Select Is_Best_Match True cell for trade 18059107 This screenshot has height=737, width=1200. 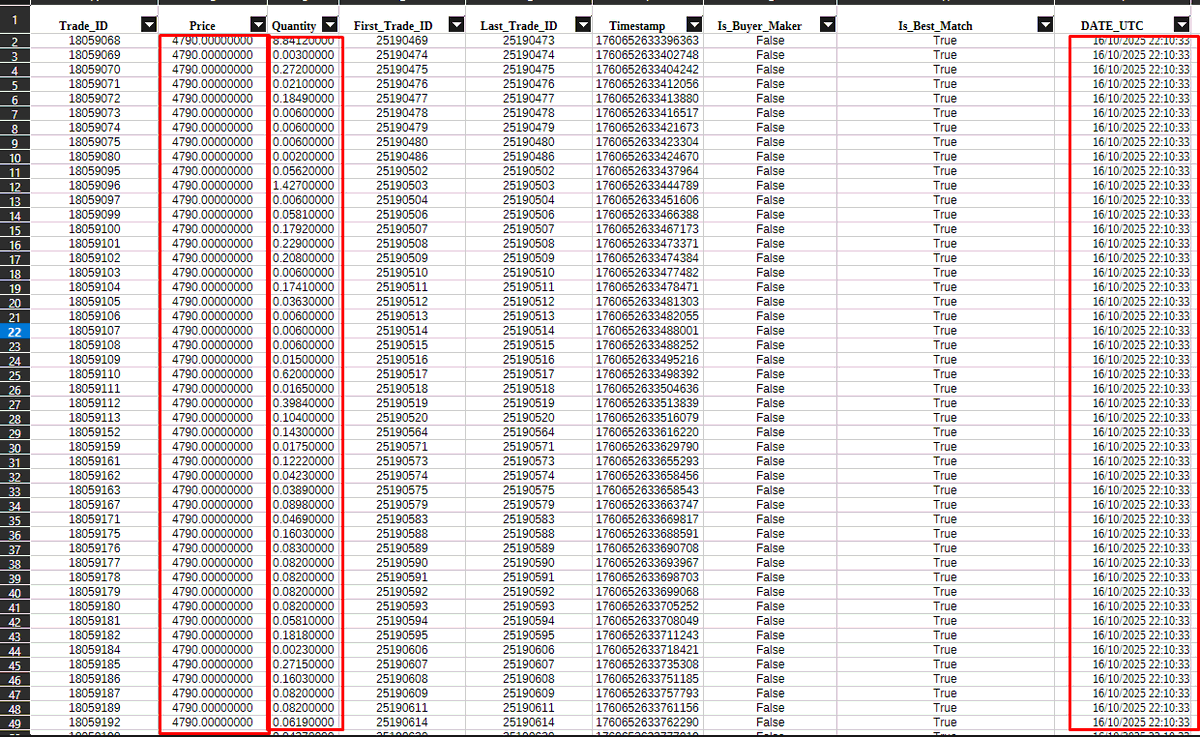(x=944, y=330)
